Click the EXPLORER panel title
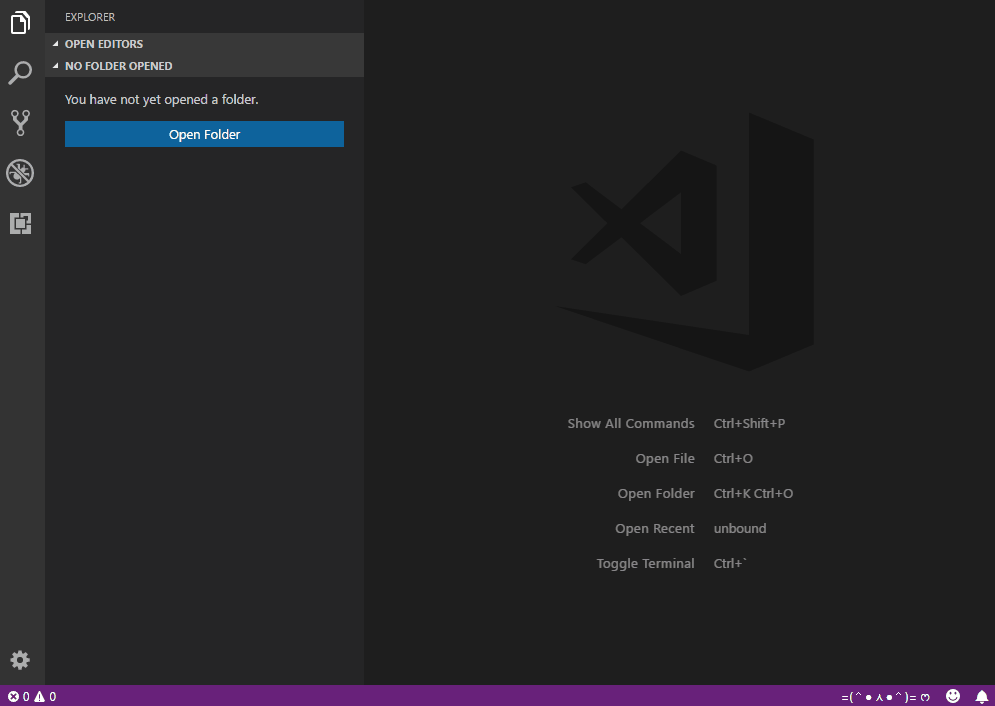Image resolution: width=995 pixels, height=706 pixels. pyautogui.click(x=90, y=17)
